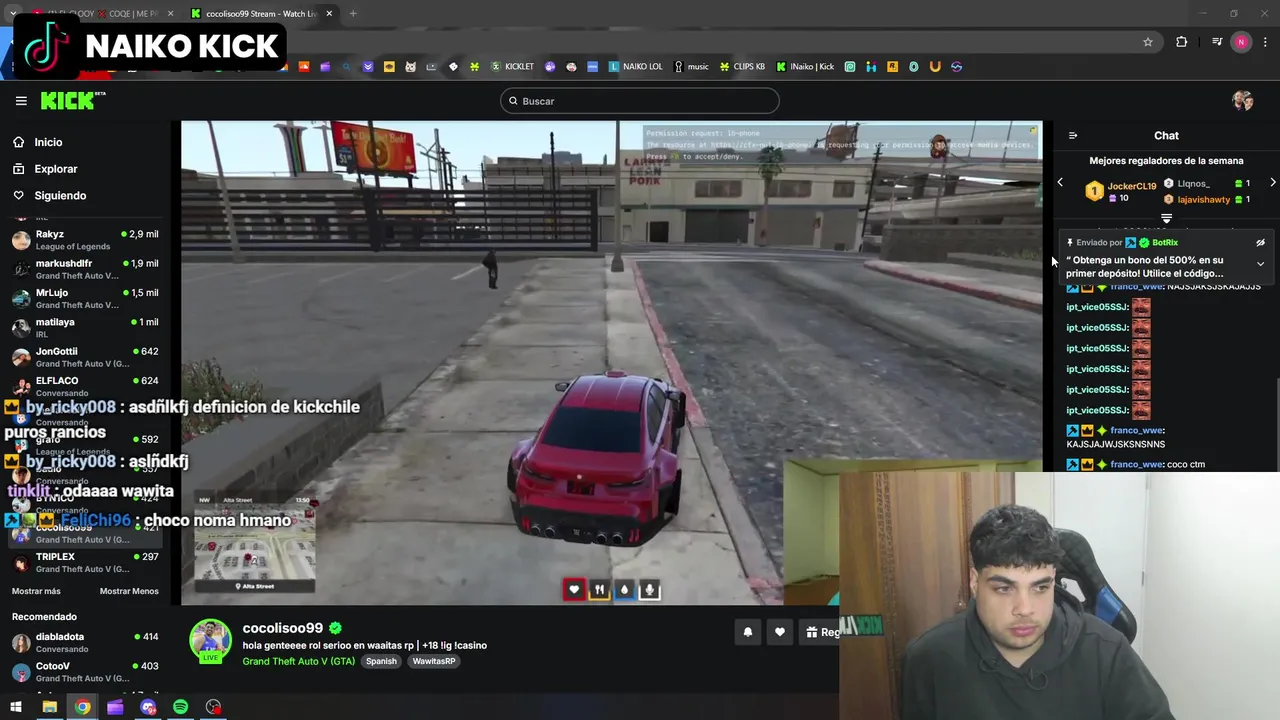Open lajavishawty gifter profile

(1203, 200)
